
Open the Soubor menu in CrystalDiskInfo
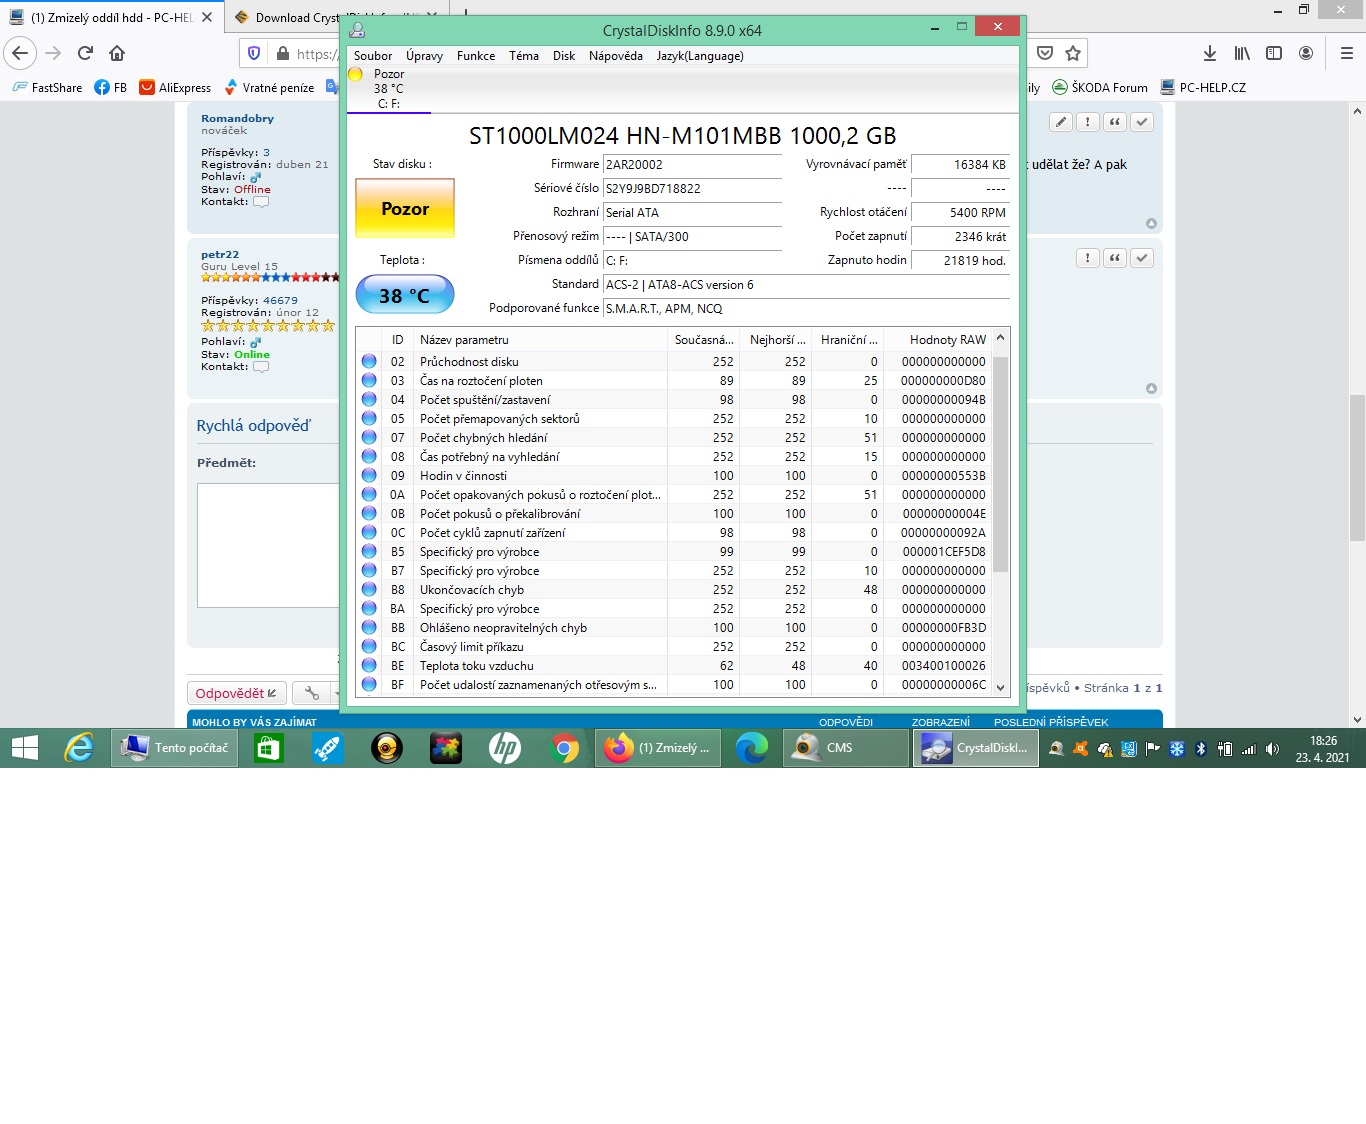(373, 56)
